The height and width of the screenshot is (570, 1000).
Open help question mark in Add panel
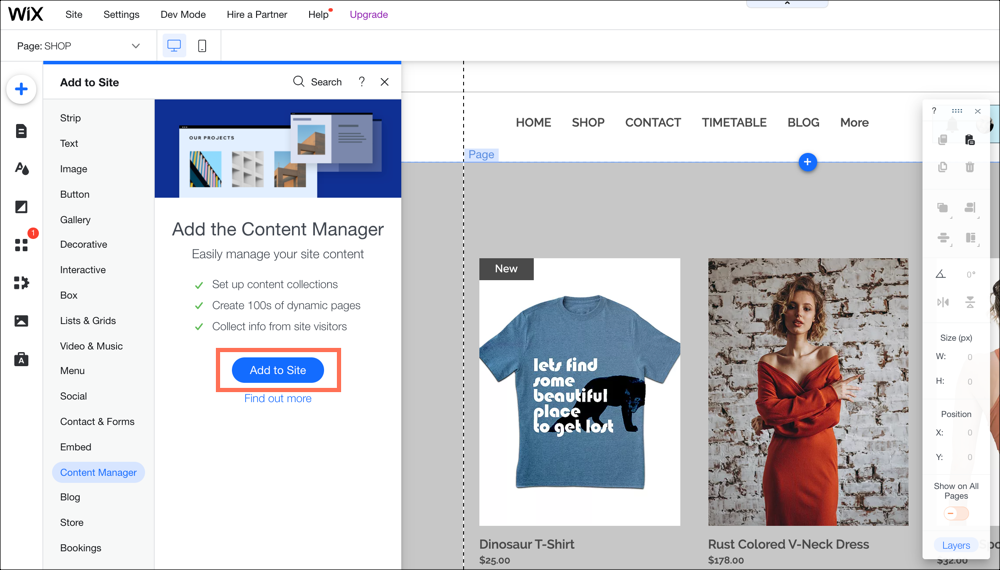(362, 82)
